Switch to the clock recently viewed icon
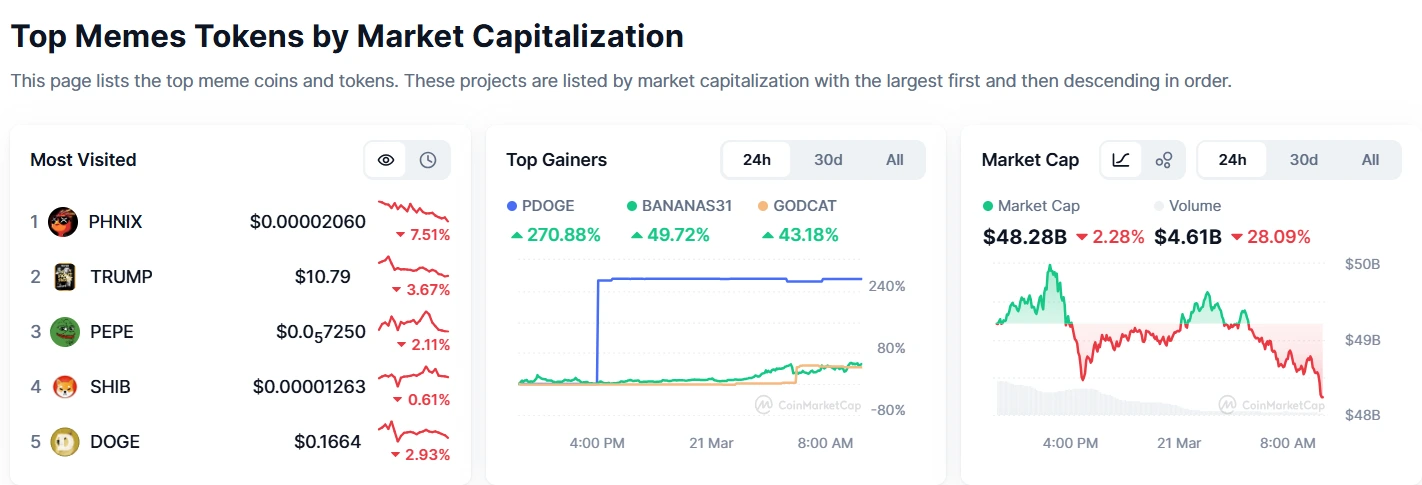1422x485 pixels. pyautogui.click(x=428, y=160)
